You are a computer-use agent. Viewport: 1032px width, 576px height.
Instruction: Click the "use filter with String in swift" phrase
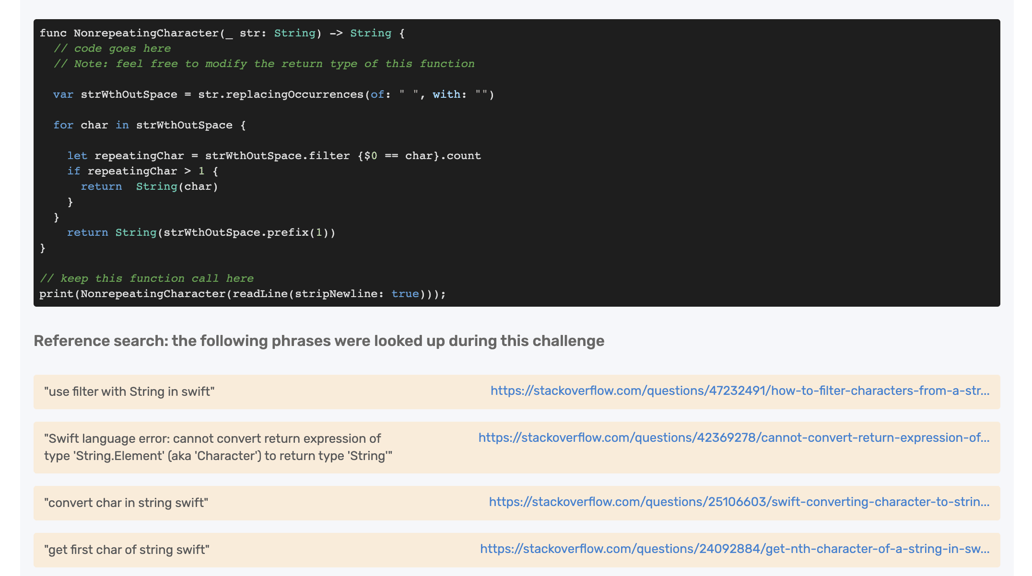point(129,392)
